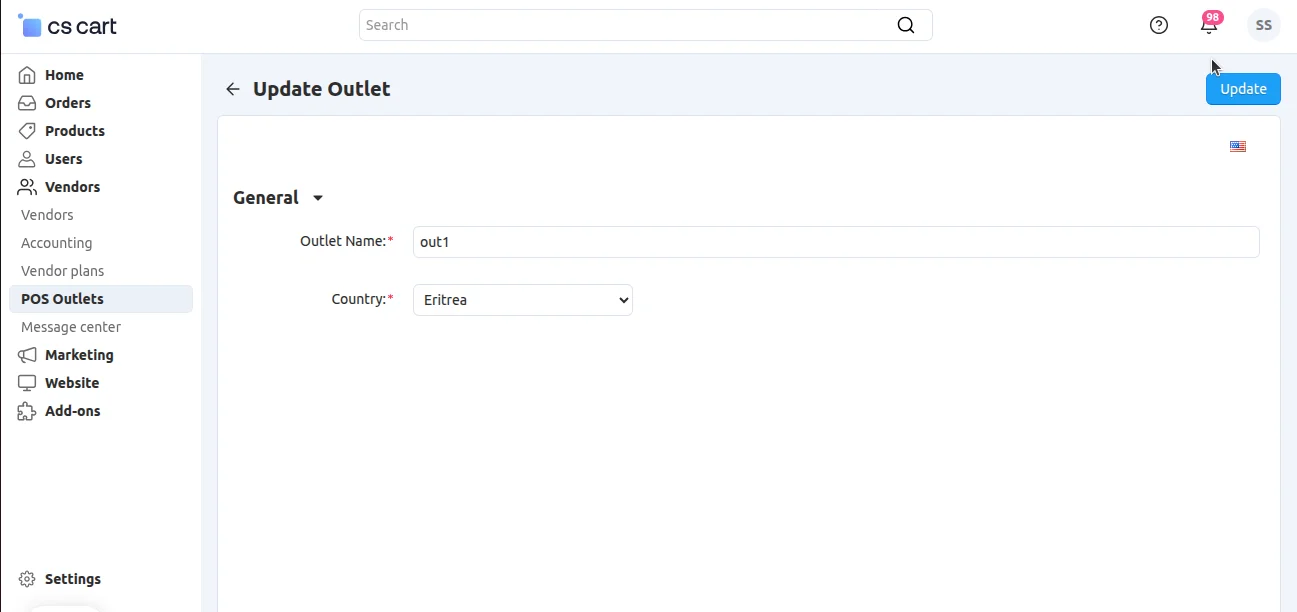Open the Products menu
Viewport: 1297px width, 612px height.
(x=74, y=131)
